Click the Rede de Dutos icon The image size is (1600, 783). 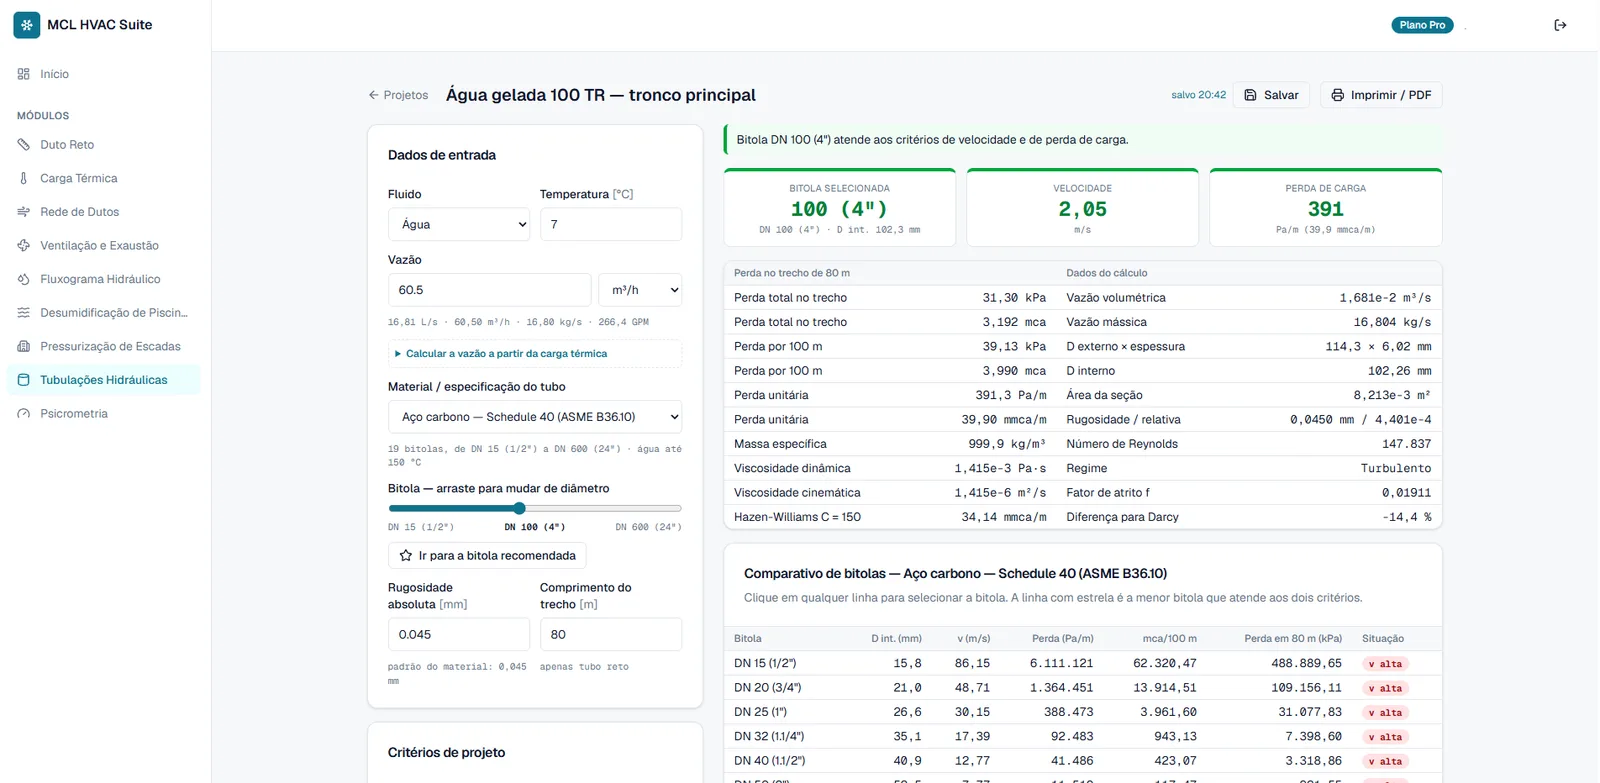(x=24, y=212)
